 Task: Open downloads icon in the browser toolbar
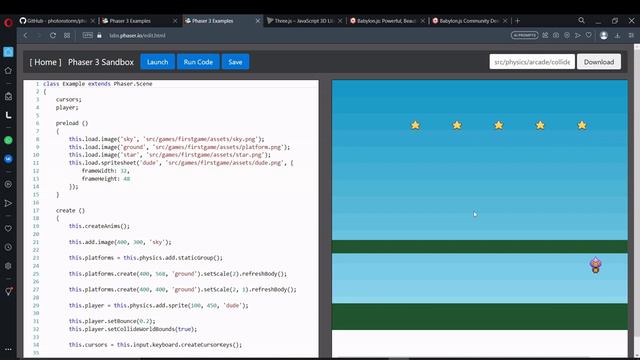(x=618, y=36)
